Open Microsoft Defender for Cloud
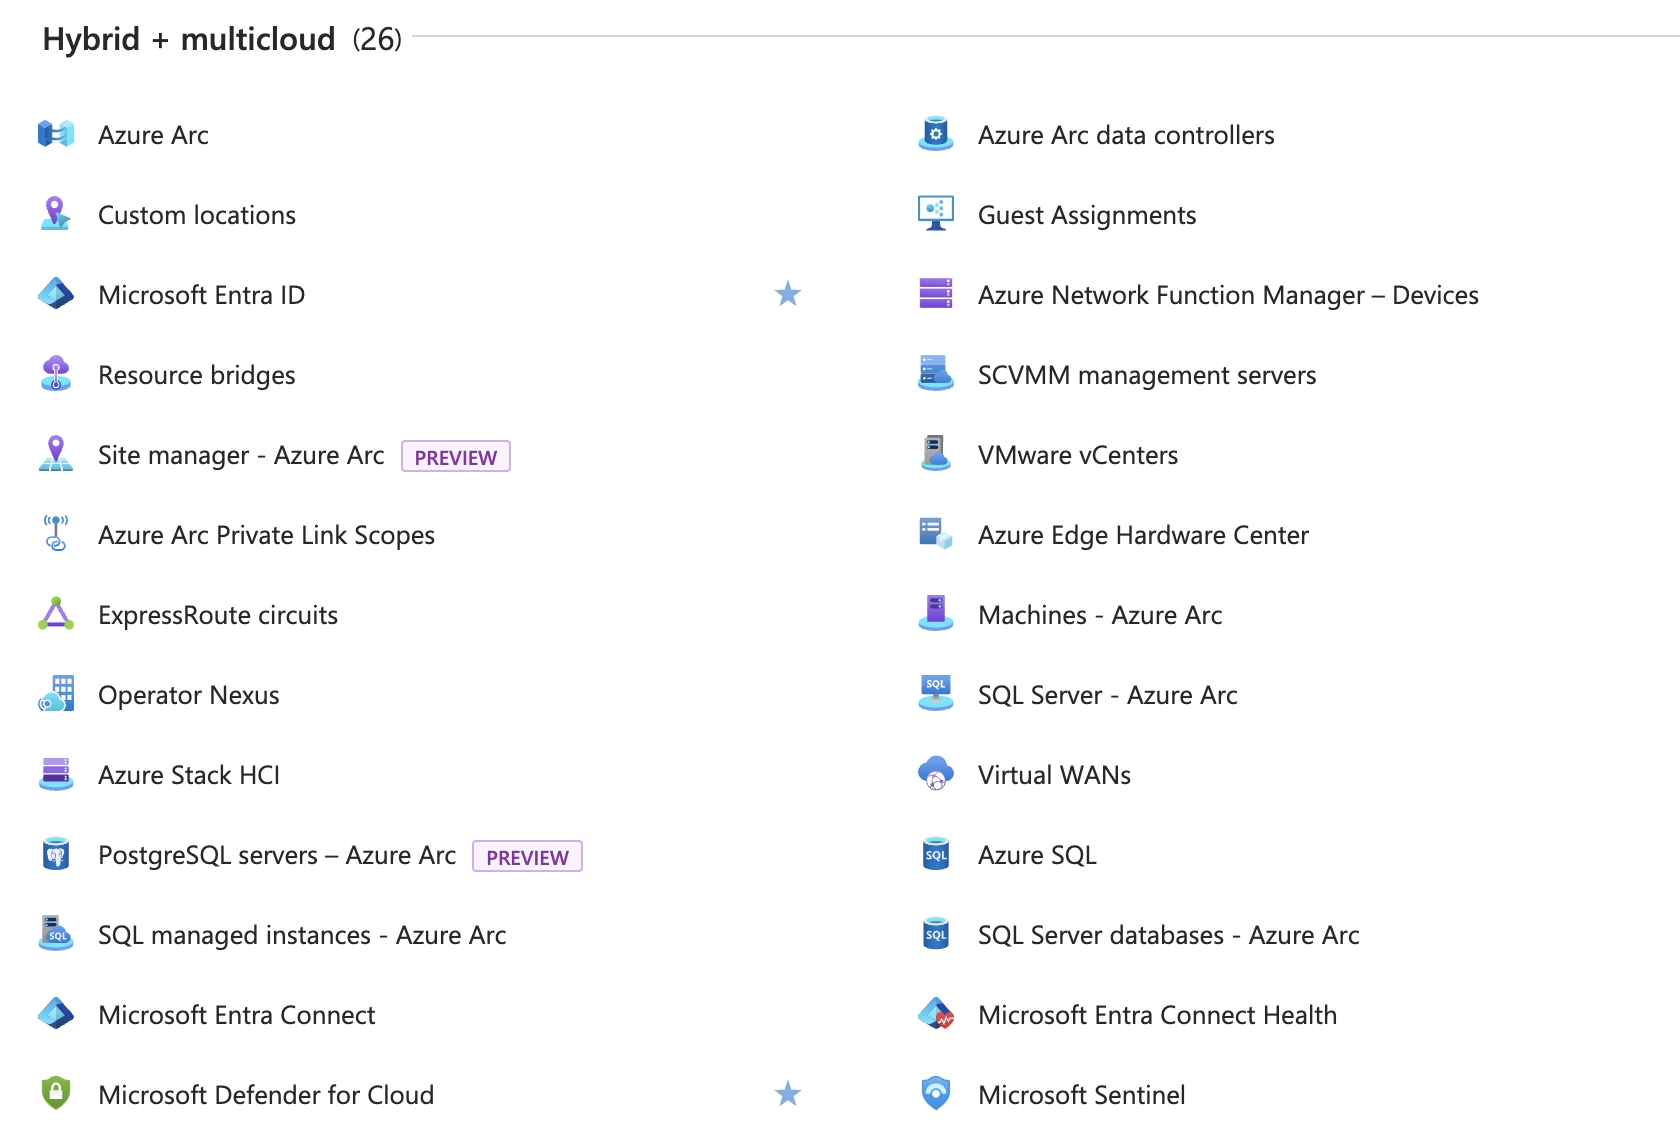This screenshot has width=1680, height=1148. click(x=266, y=1095)
